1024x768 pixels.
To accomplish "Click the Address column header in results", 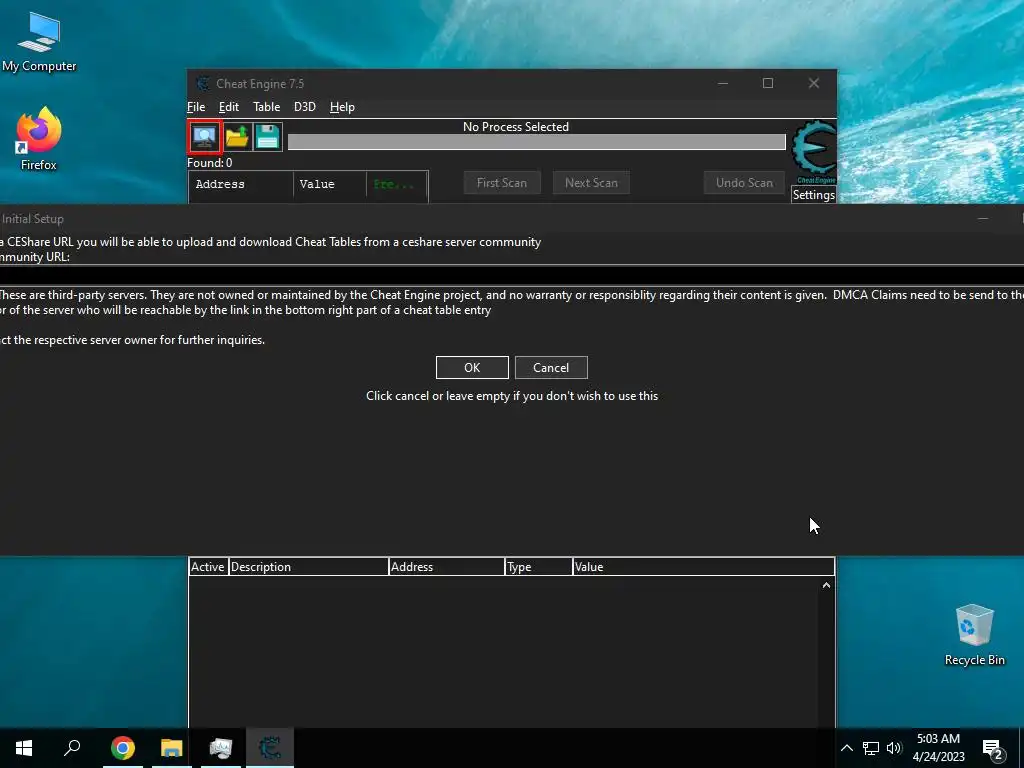I will [242, 184].
